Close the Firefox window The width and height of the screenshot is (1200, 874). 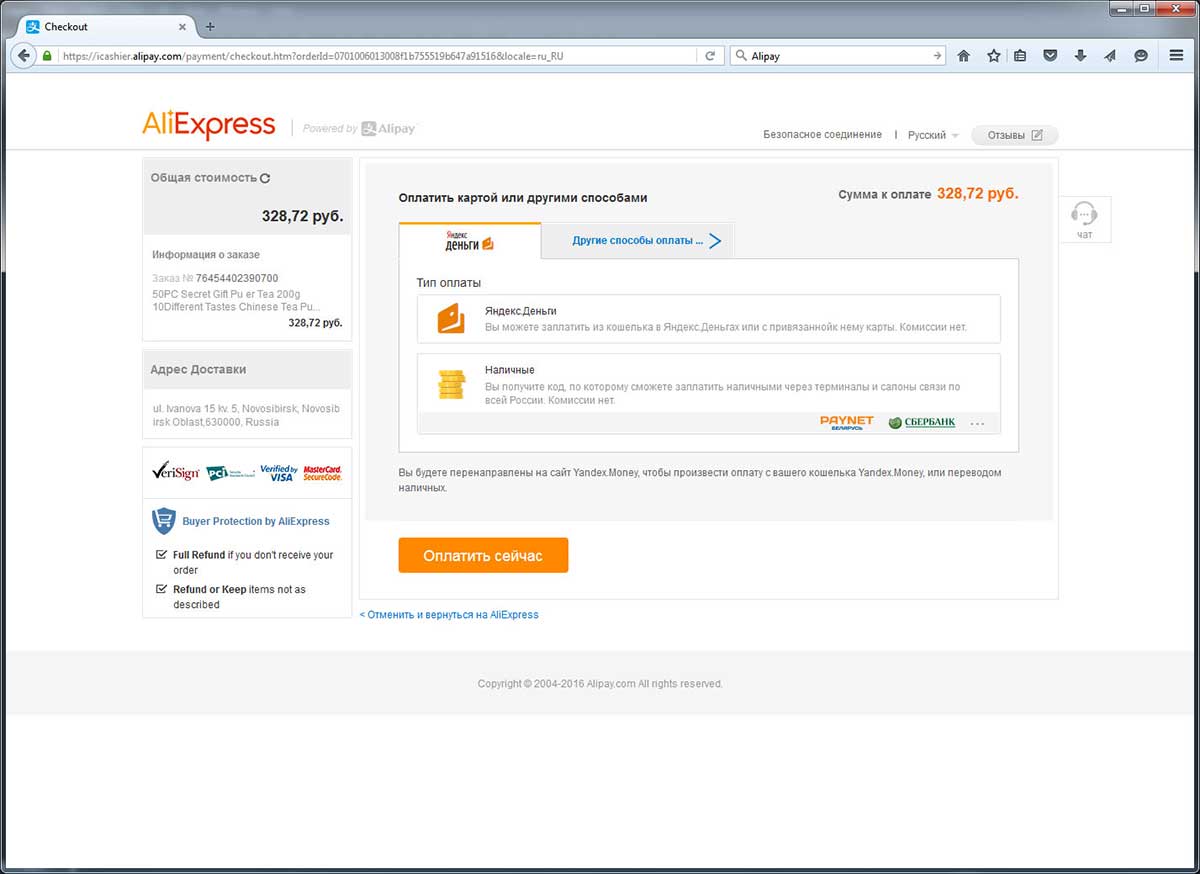[x=1175, y=8]
